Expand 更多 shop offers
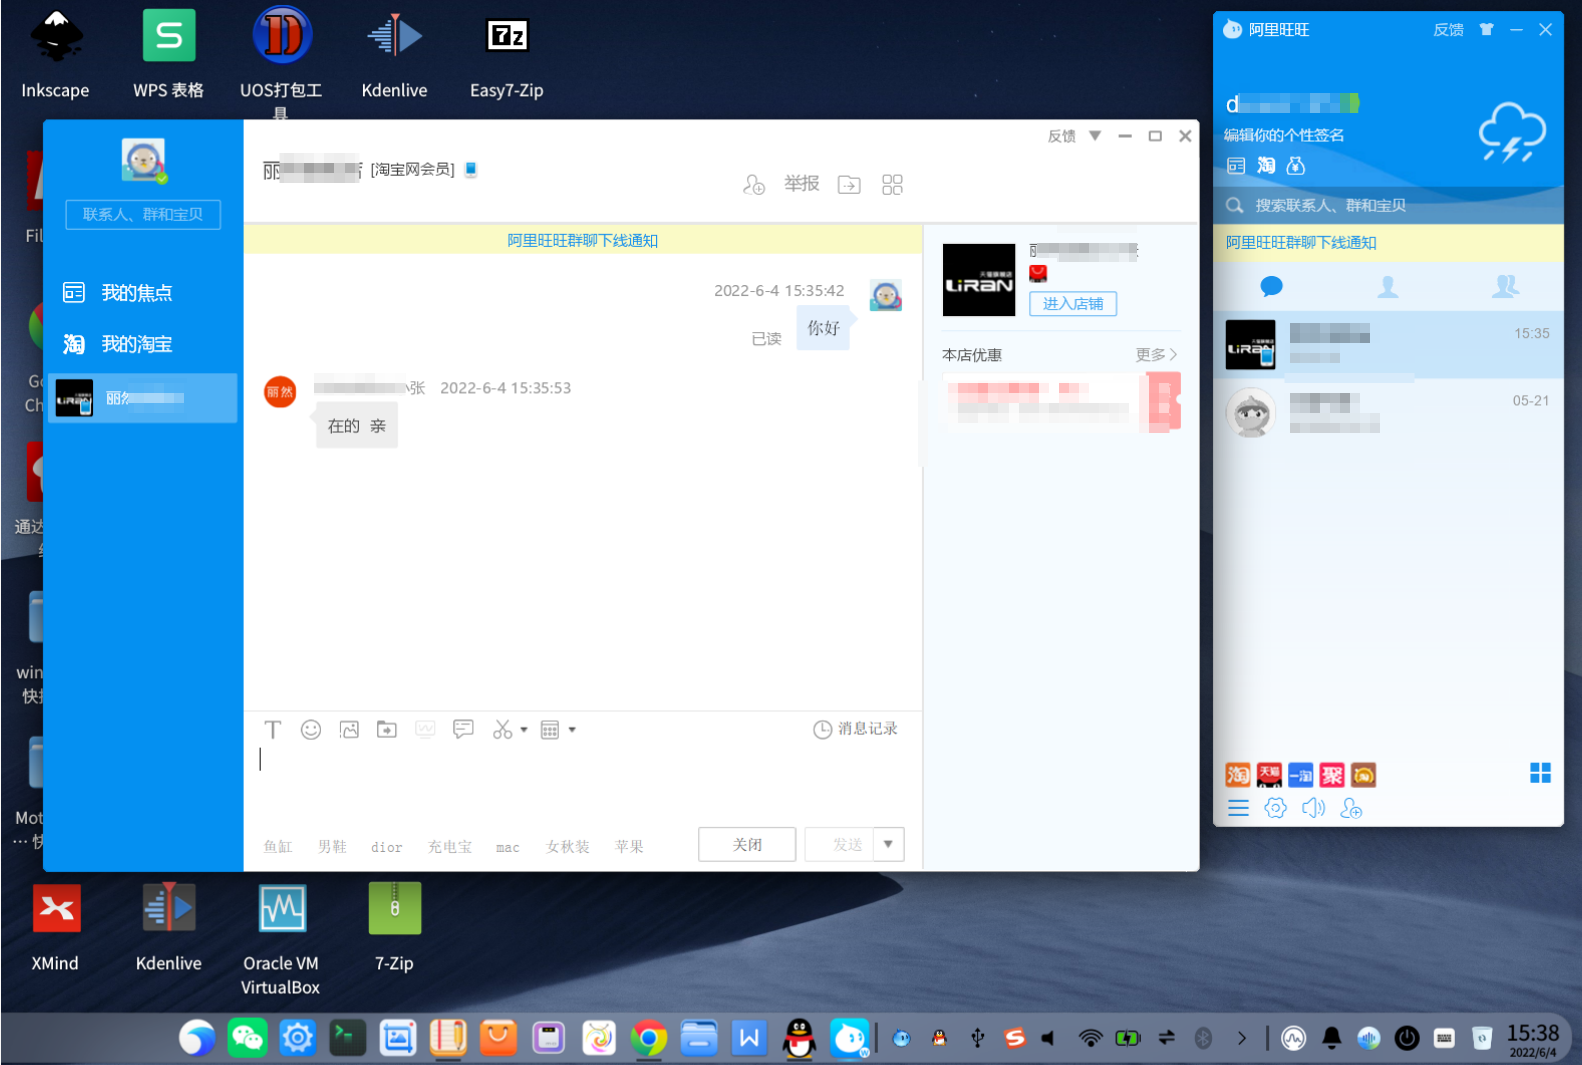The height and width of the screenshot is (1065, 1582). (x=1156, y=354)
